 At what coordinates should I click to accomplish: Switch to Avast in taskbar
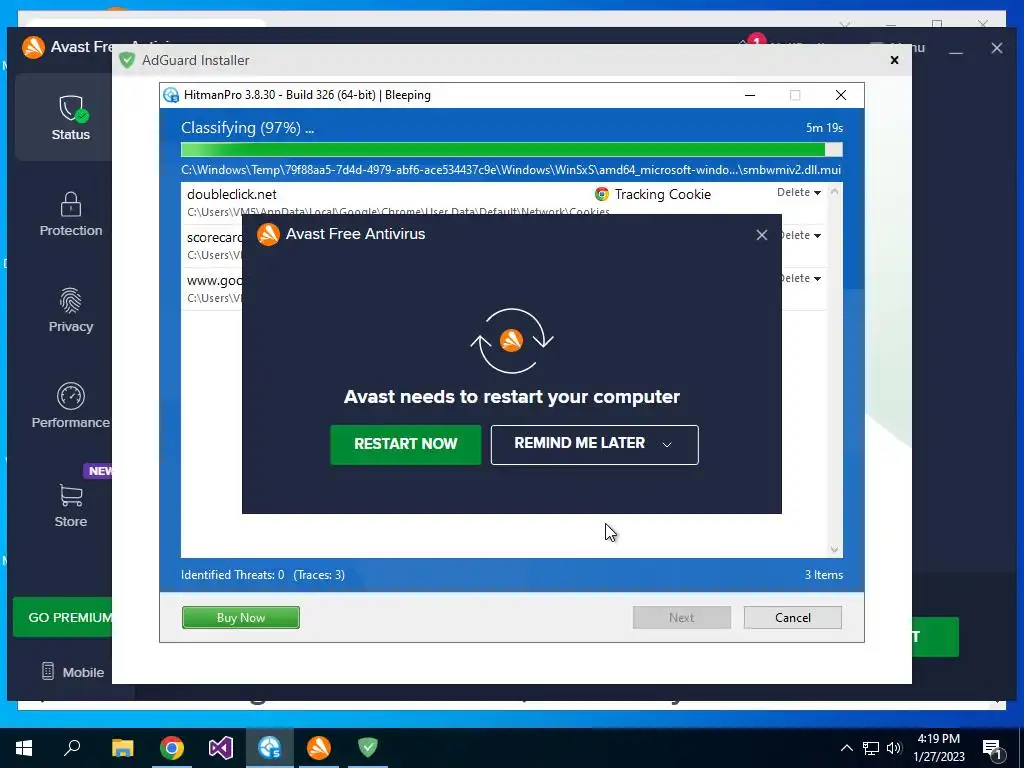[x=319, y=748]
